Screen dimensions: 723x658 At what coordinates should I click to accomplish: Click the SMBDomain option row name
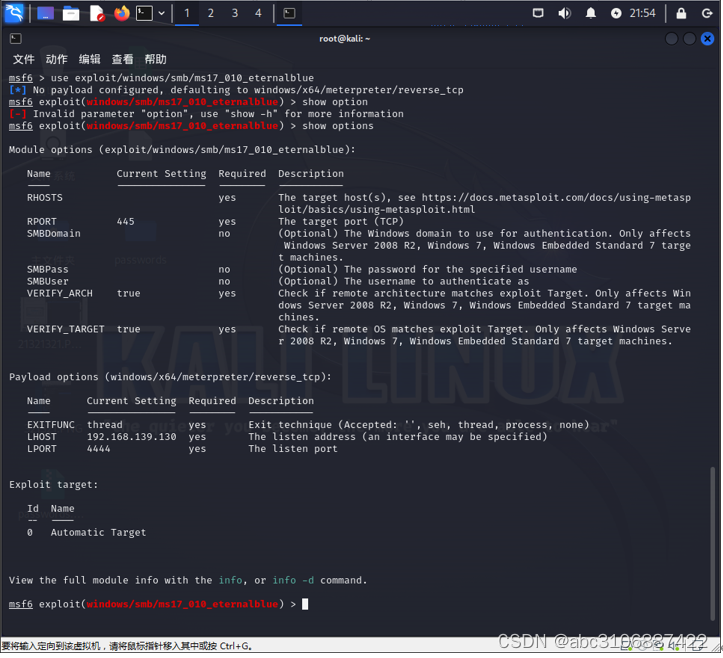point(53,234)
